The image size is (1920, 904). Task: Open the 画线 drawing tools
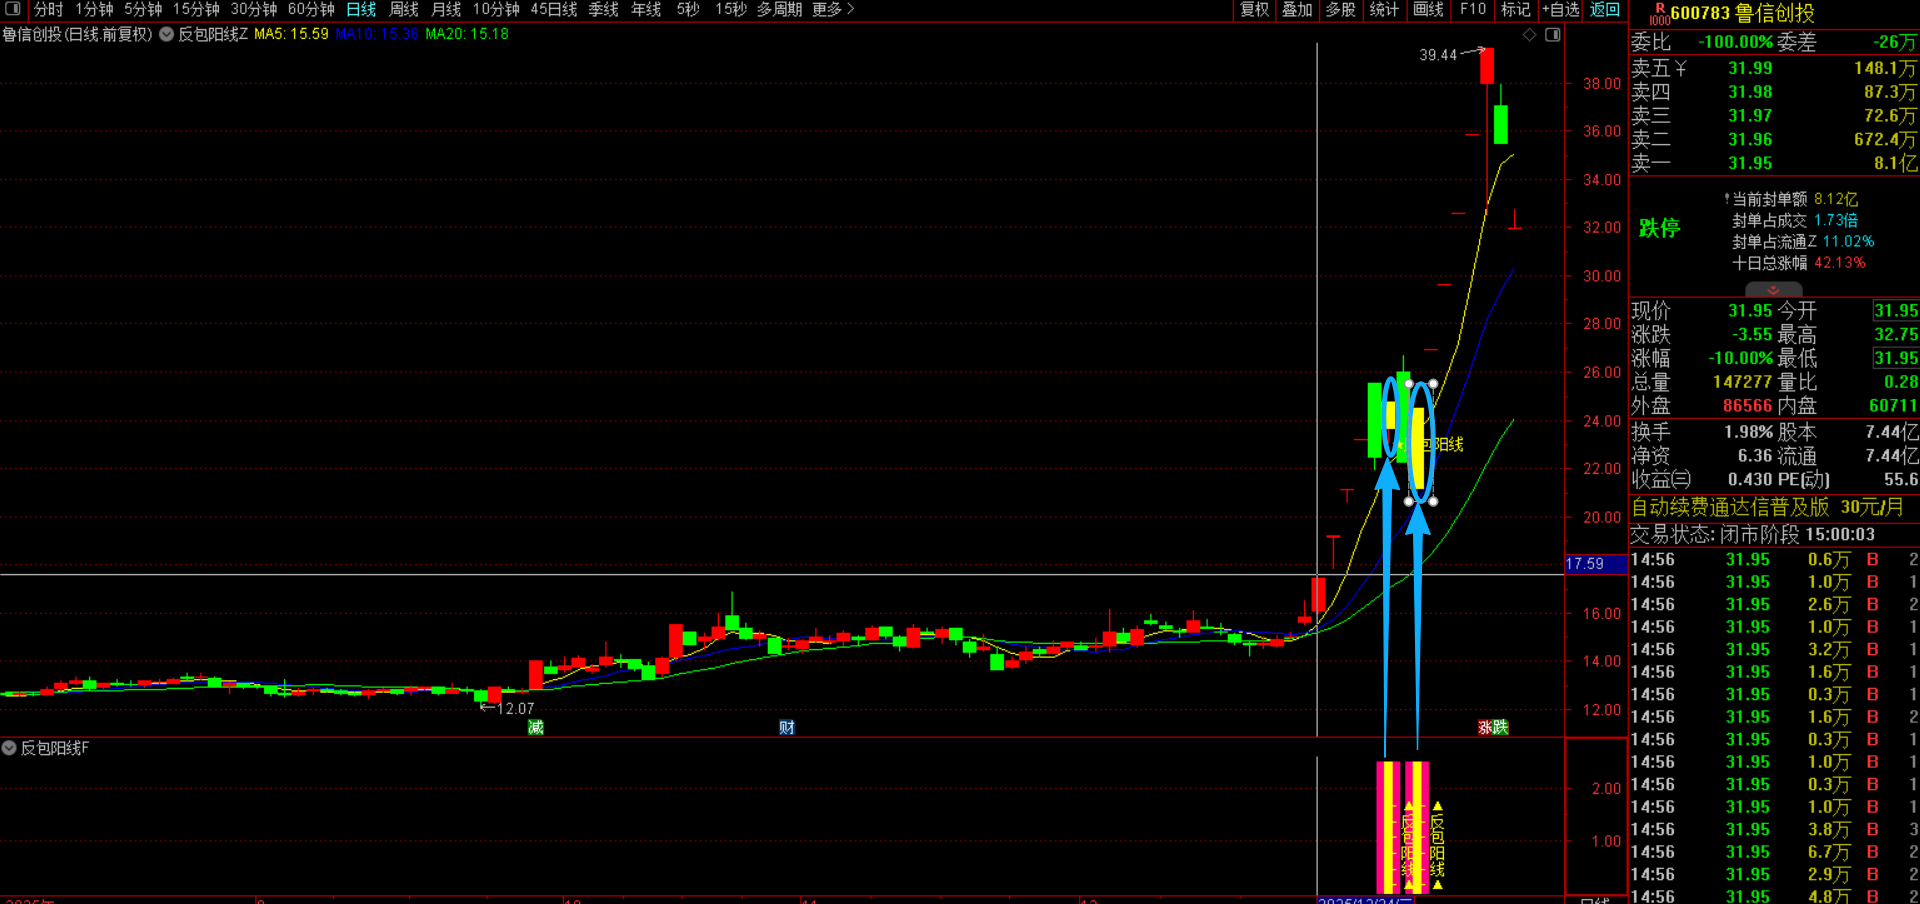click(x=1428, y=9)
